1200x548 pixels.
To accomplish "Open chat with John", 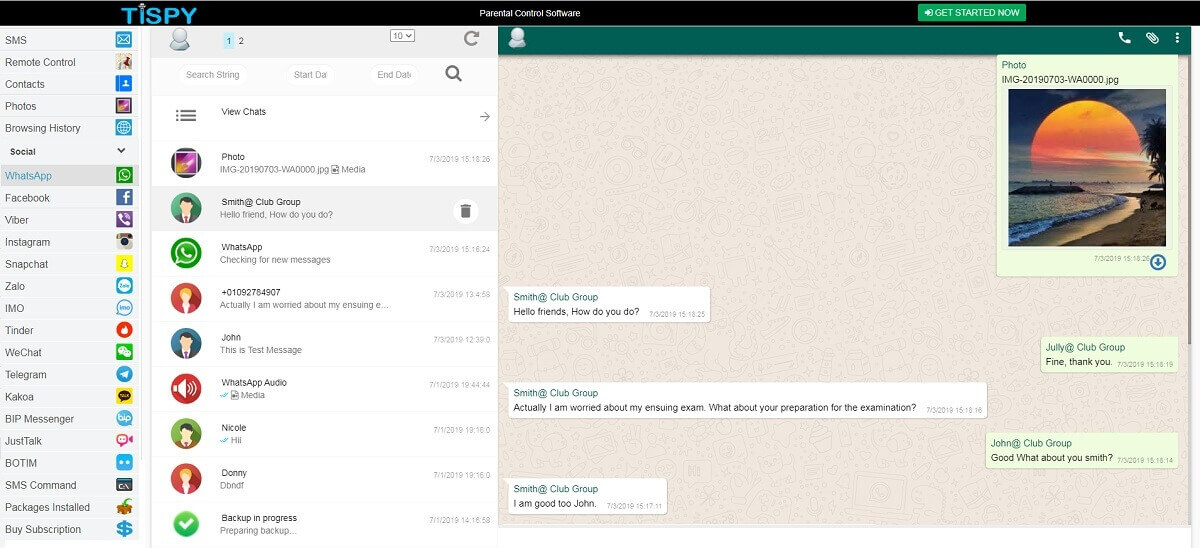I will pyautogui.click(x=324, y=344).
